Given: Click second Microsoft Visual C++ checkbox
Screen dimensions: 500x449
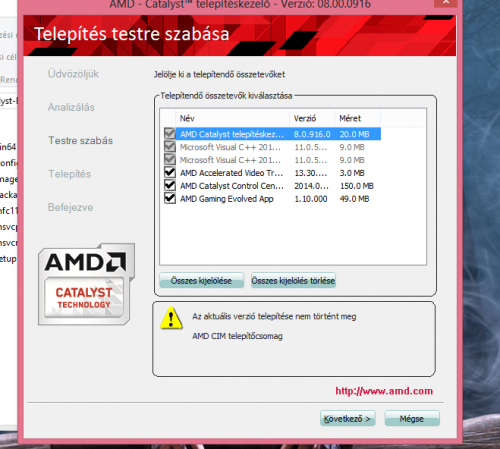Looking at the screenshot, I should click(x=170, y=160).
